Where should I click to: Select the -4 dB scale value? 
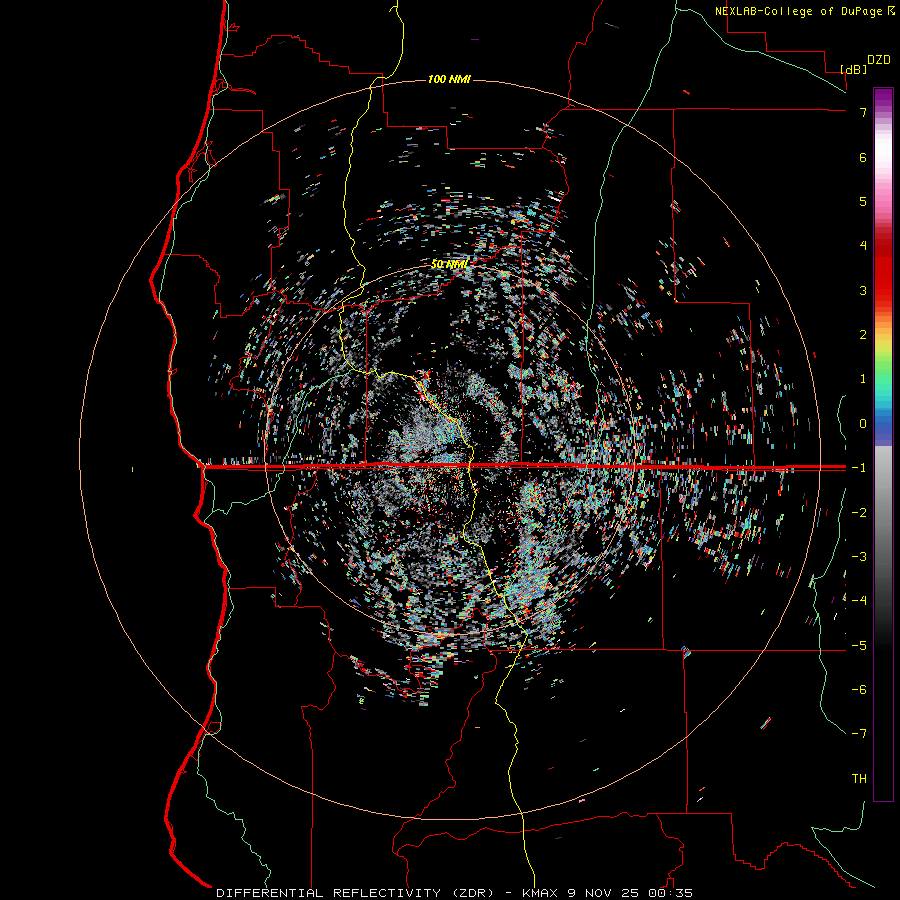pos(859,600)
